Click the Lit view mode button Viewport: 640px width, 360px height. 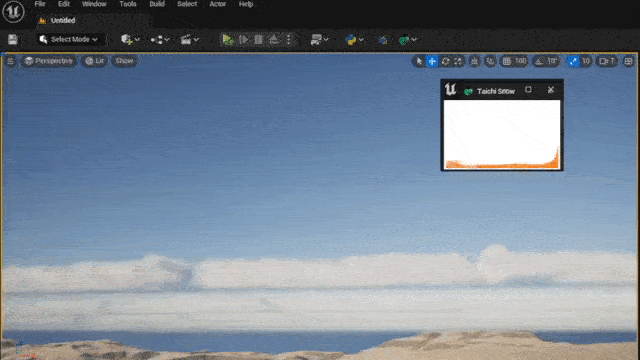pos(95,61)
